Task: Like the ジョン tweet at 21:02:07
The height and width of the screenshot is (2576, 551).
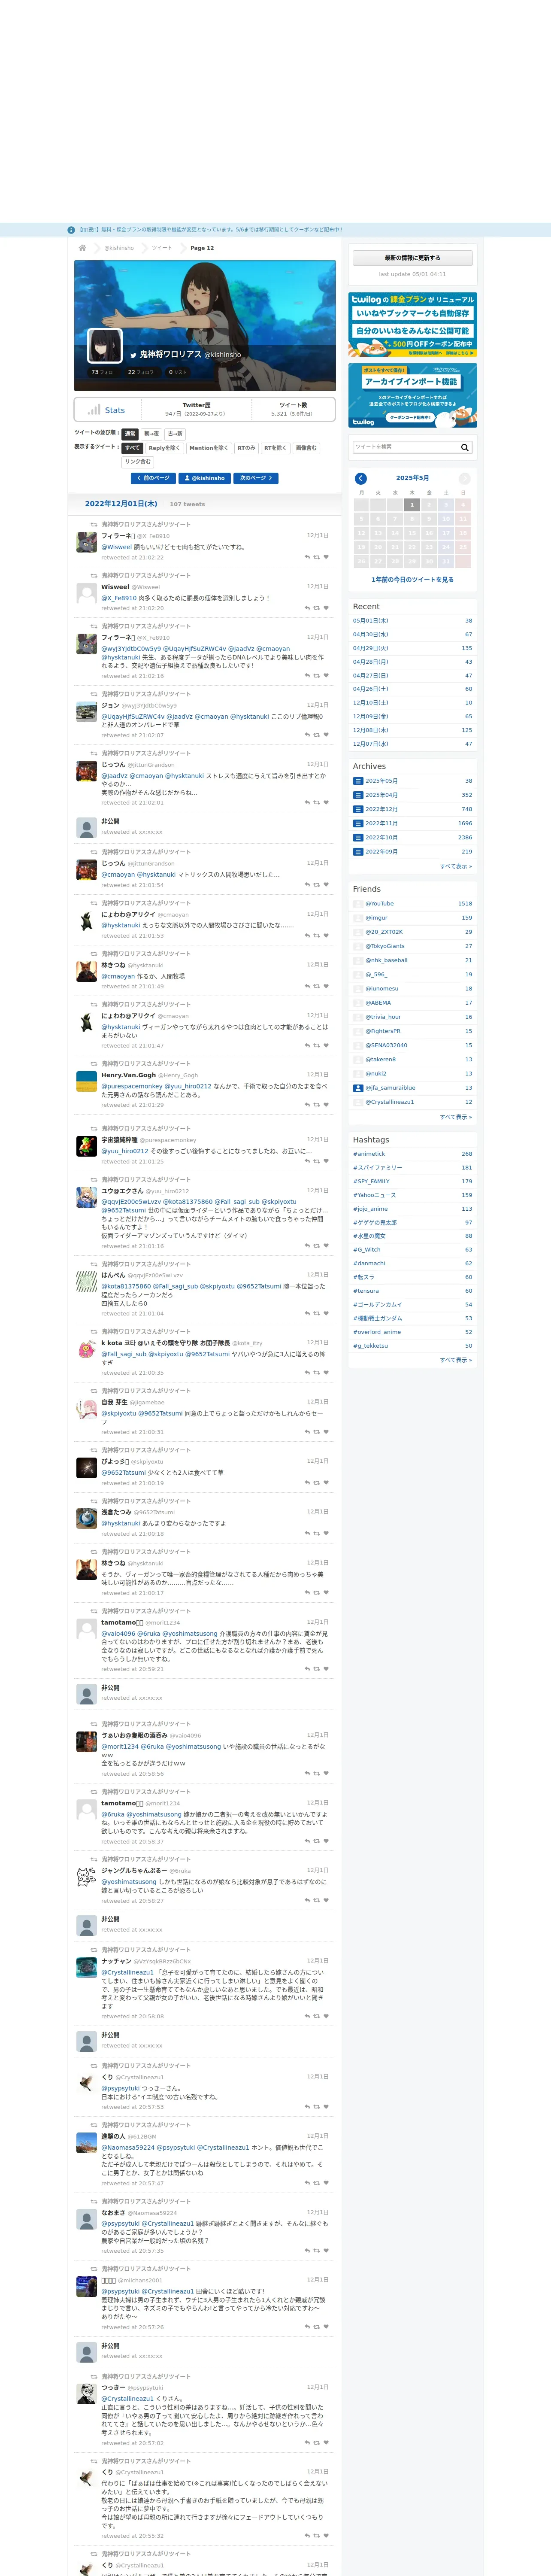Action: [x=326, y=735]
